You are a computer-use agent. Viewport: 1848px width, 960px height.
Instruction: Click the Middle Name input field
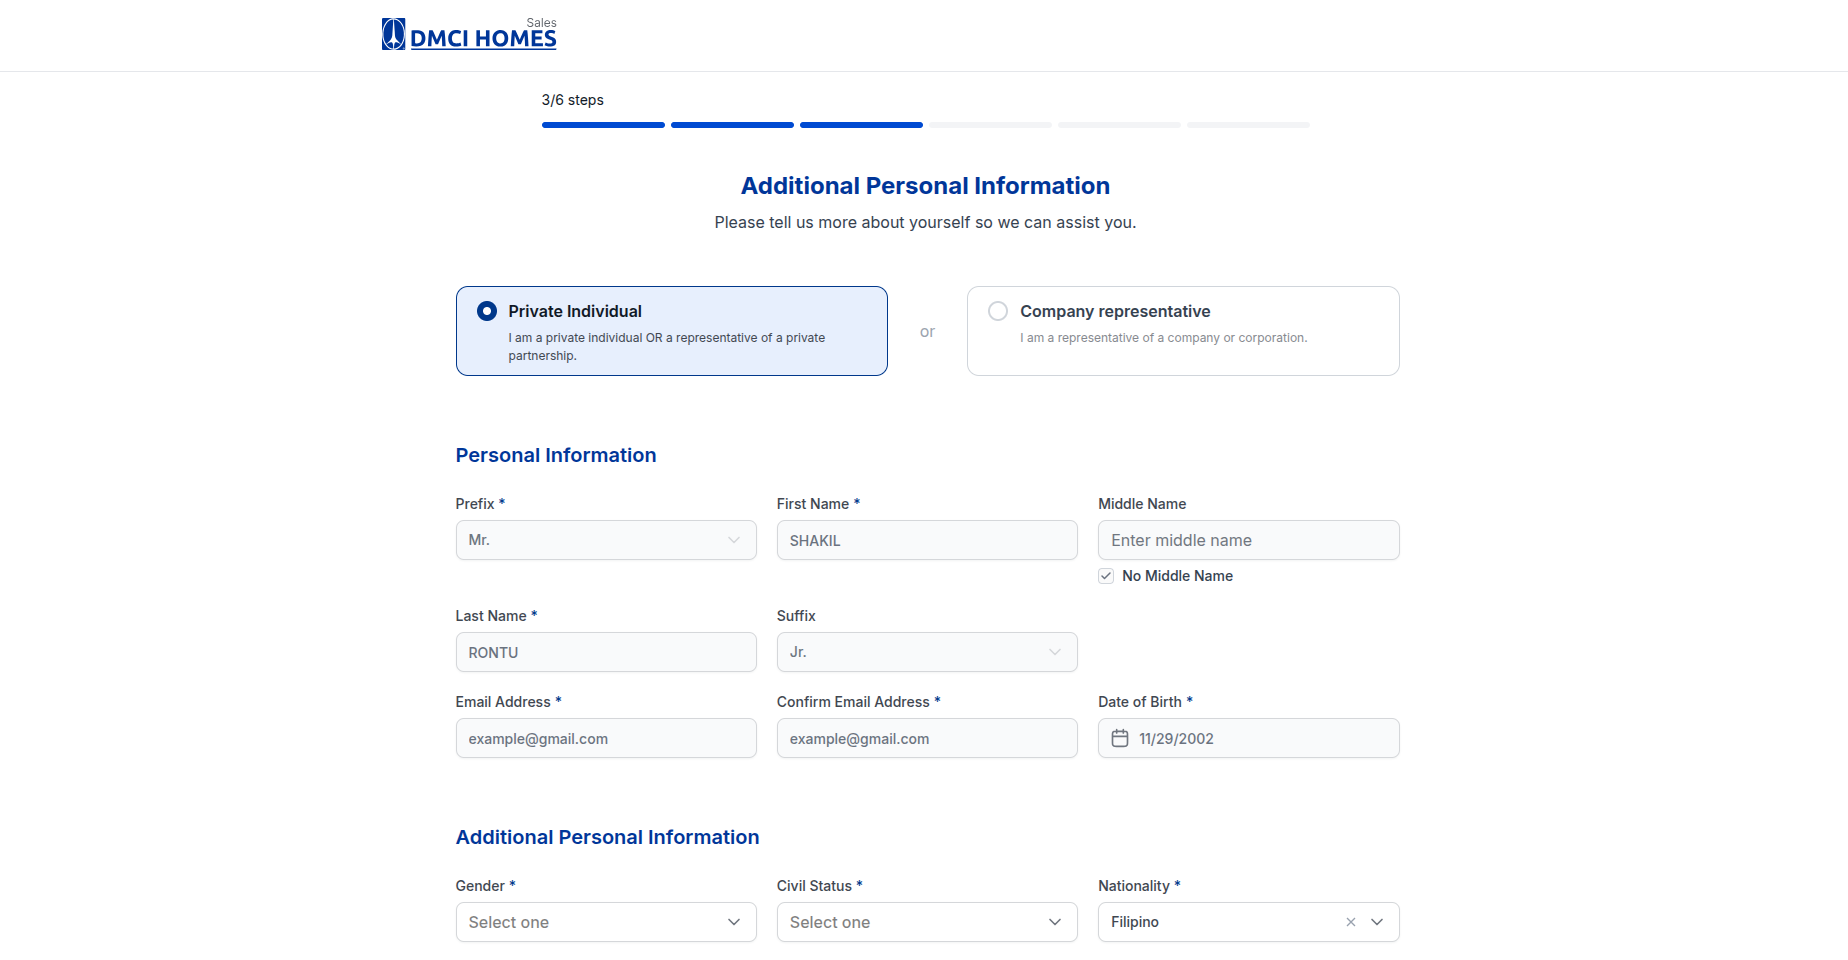1248,540
